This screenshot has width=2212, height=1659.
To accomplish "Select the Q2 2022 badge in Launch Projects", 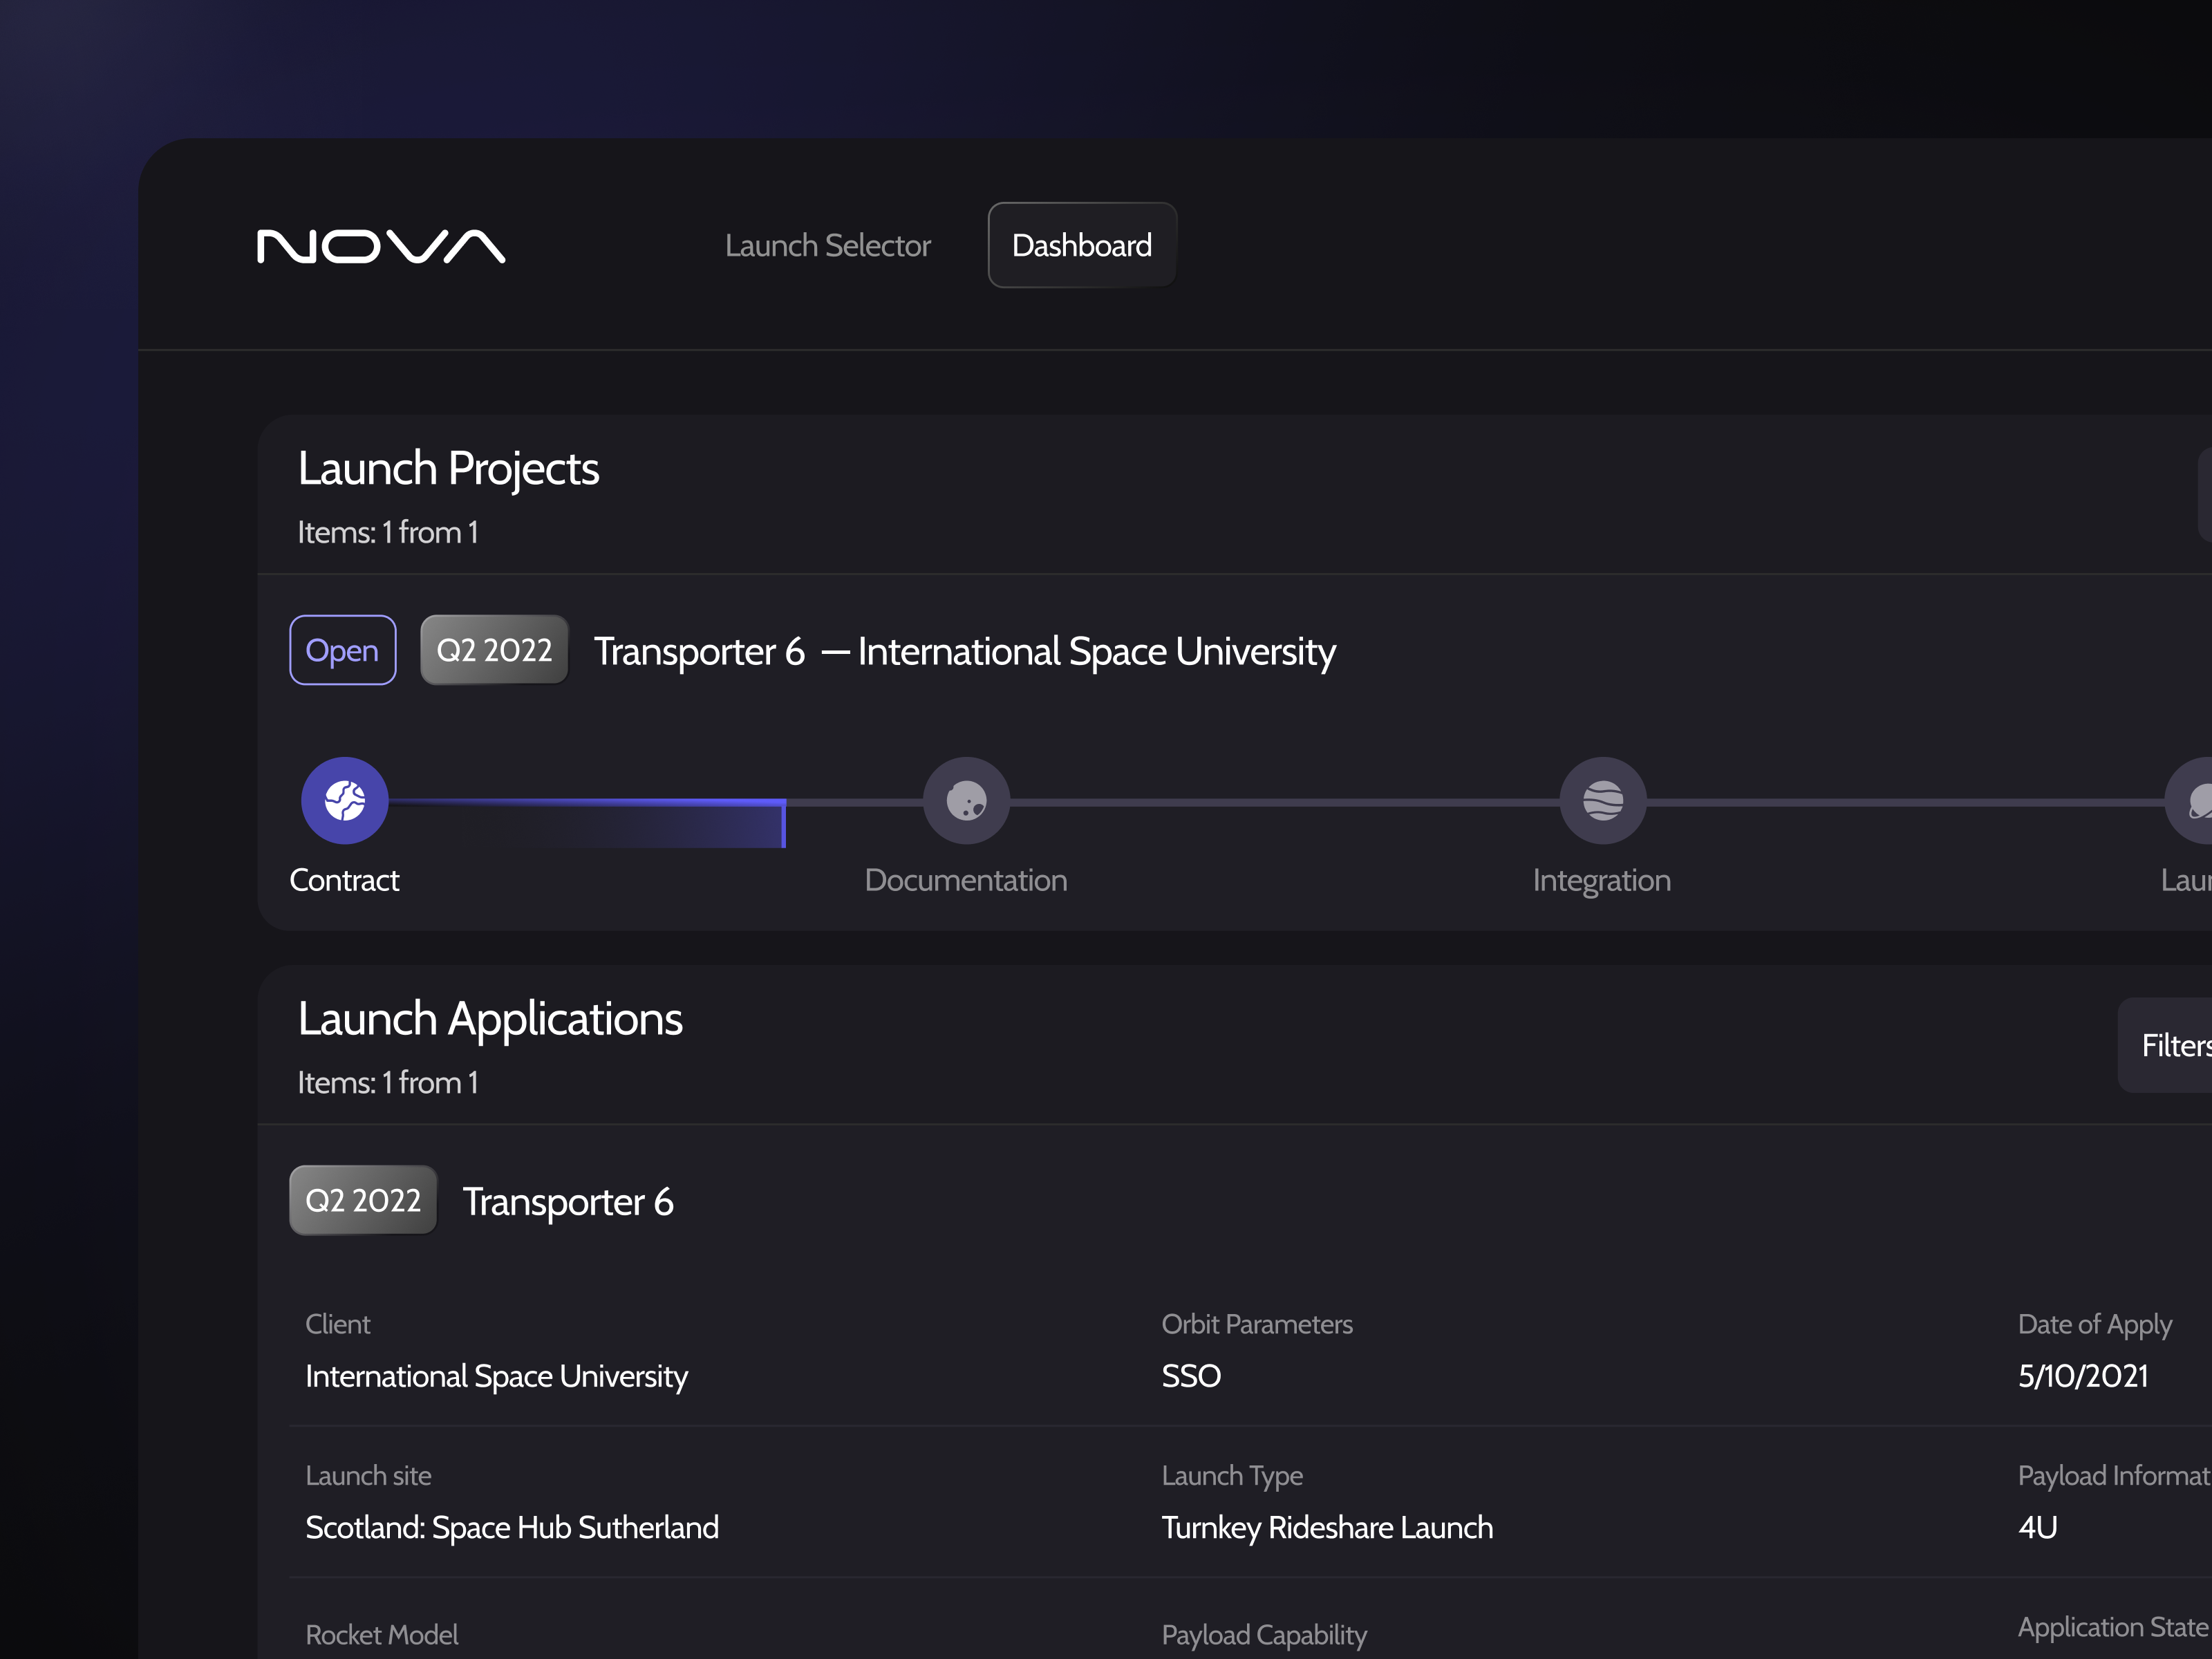I will tap(494, 649).
